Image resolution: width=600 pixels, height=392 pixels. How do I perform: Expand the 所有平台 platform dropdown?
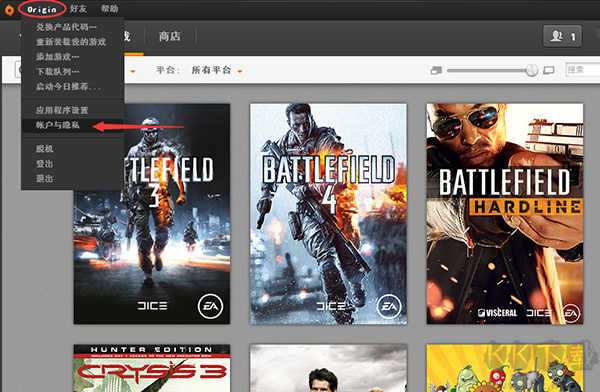point(216,70)
